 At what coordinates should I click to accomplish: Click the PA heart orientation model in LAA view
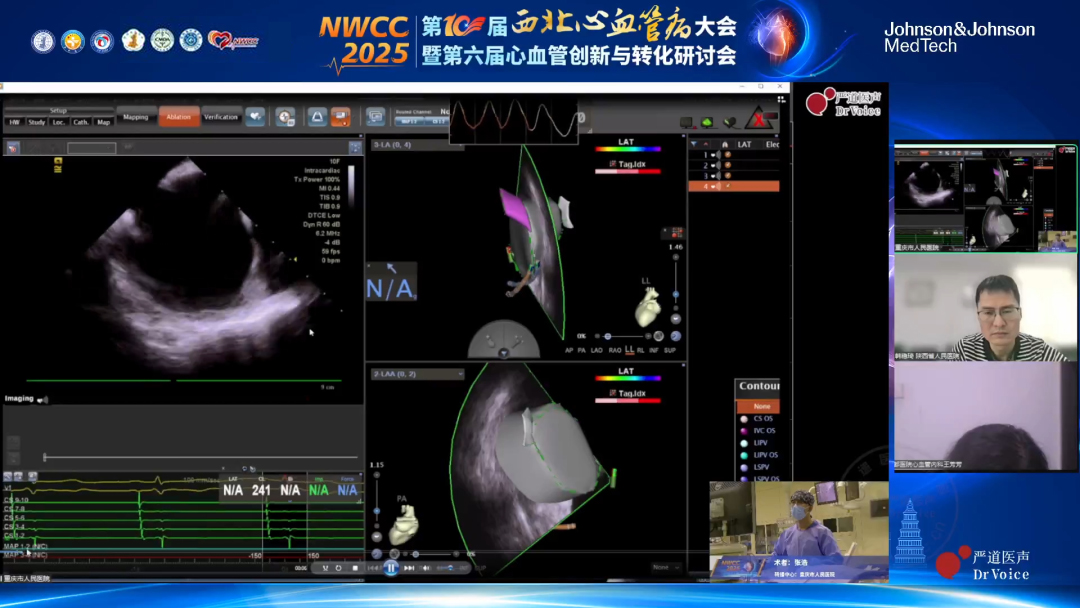point(404,525)
